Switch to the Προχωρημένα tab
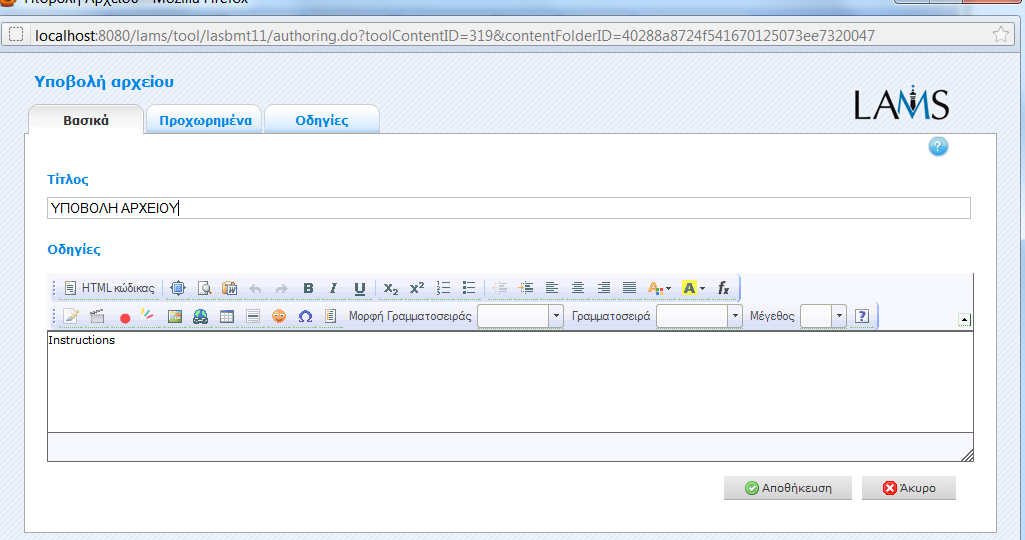The height and width of the screenshot is (540, 1025). [x=205, y=120]
